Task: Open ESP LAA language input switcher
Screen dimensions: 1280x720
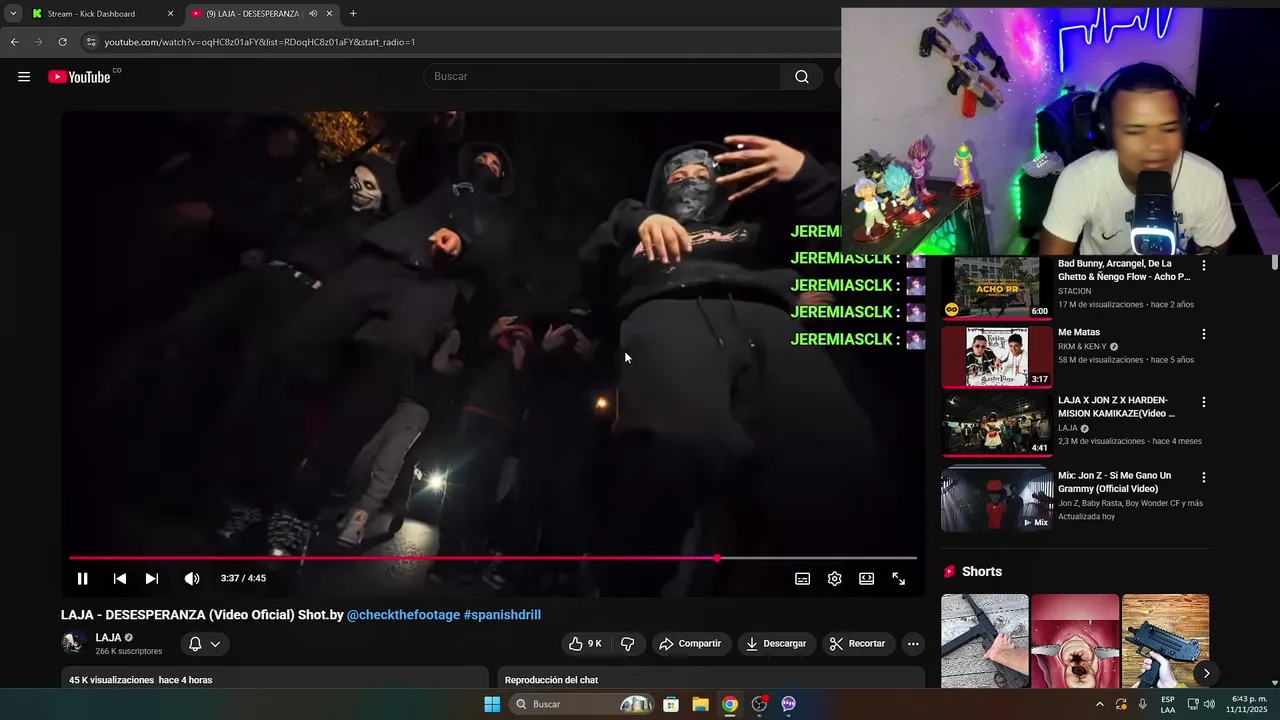Action: [1168, 704]
